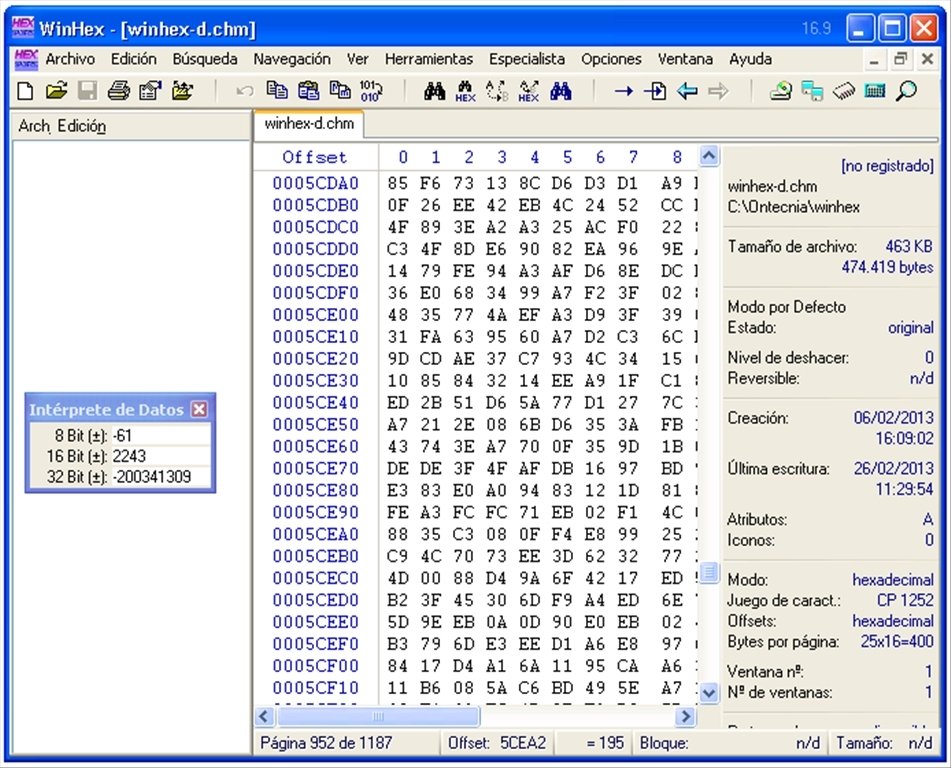Viewport: 951px width, 768px height.
Task: Open the Ver menu
Action: 357,59
